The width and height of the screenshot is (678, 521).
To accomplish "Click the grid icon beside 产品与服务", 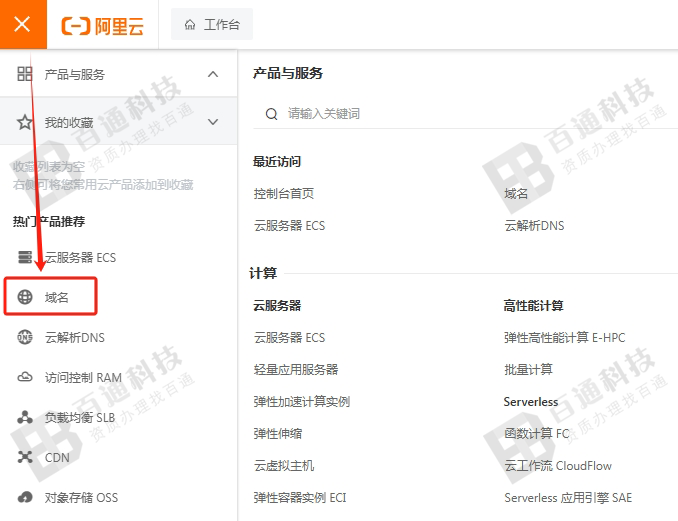I will pyautogui.click(x=25, y=74).
